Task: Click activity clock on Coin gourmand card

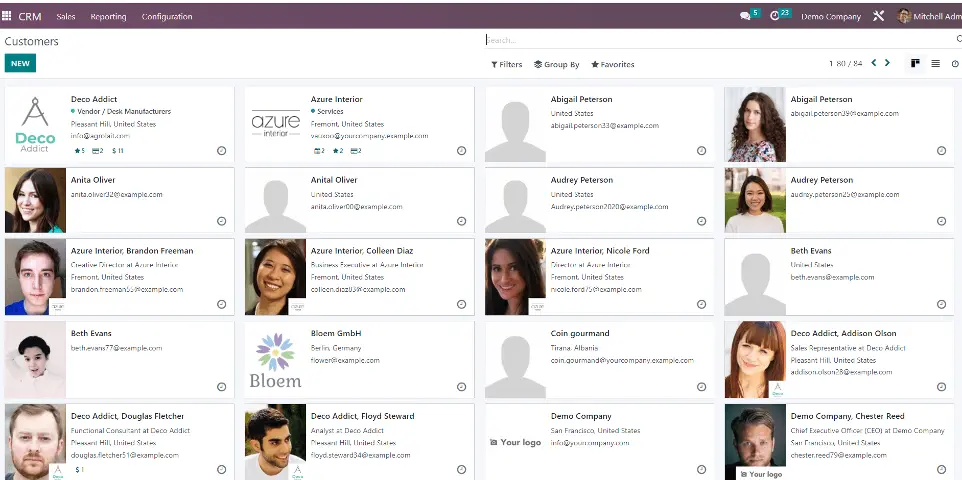Action: (701, 387)
